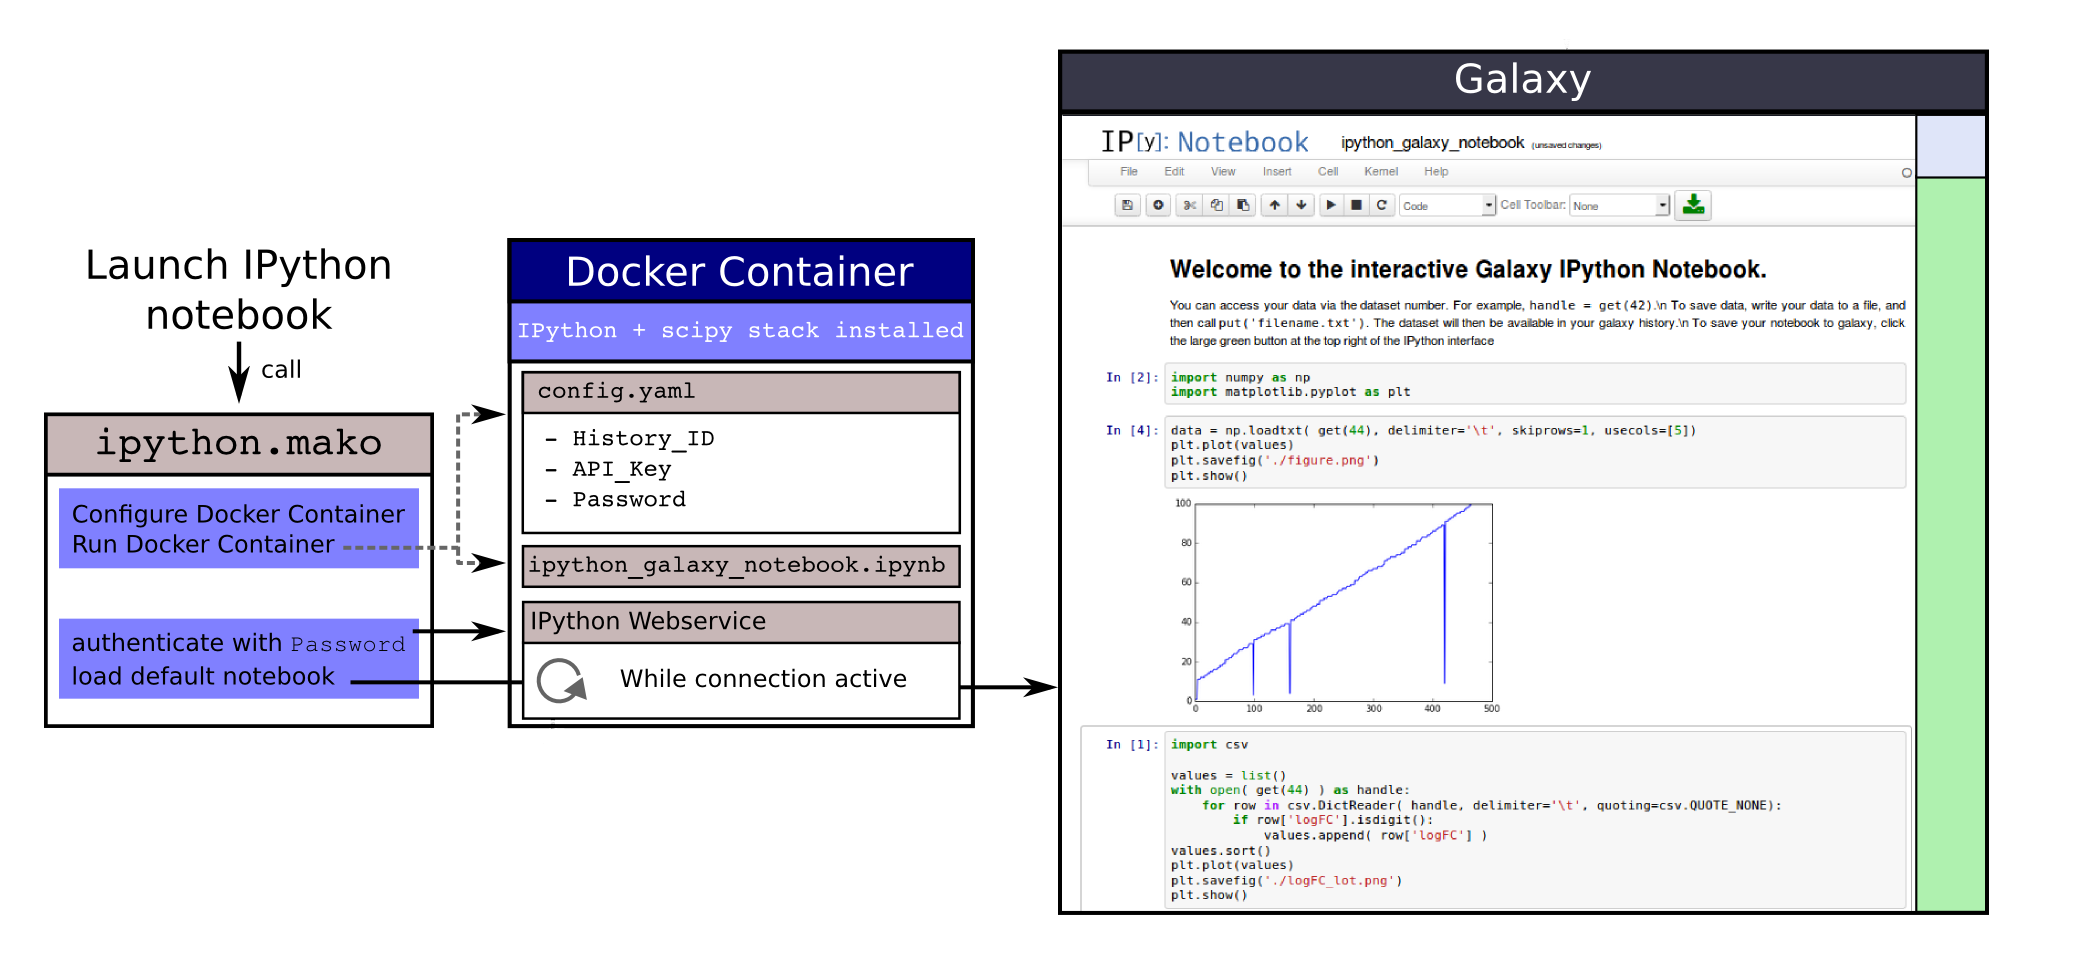This screenshot has height=968, width=2084.
Task: Open the Help menu in the notebook
Action: coord(1436,172)
